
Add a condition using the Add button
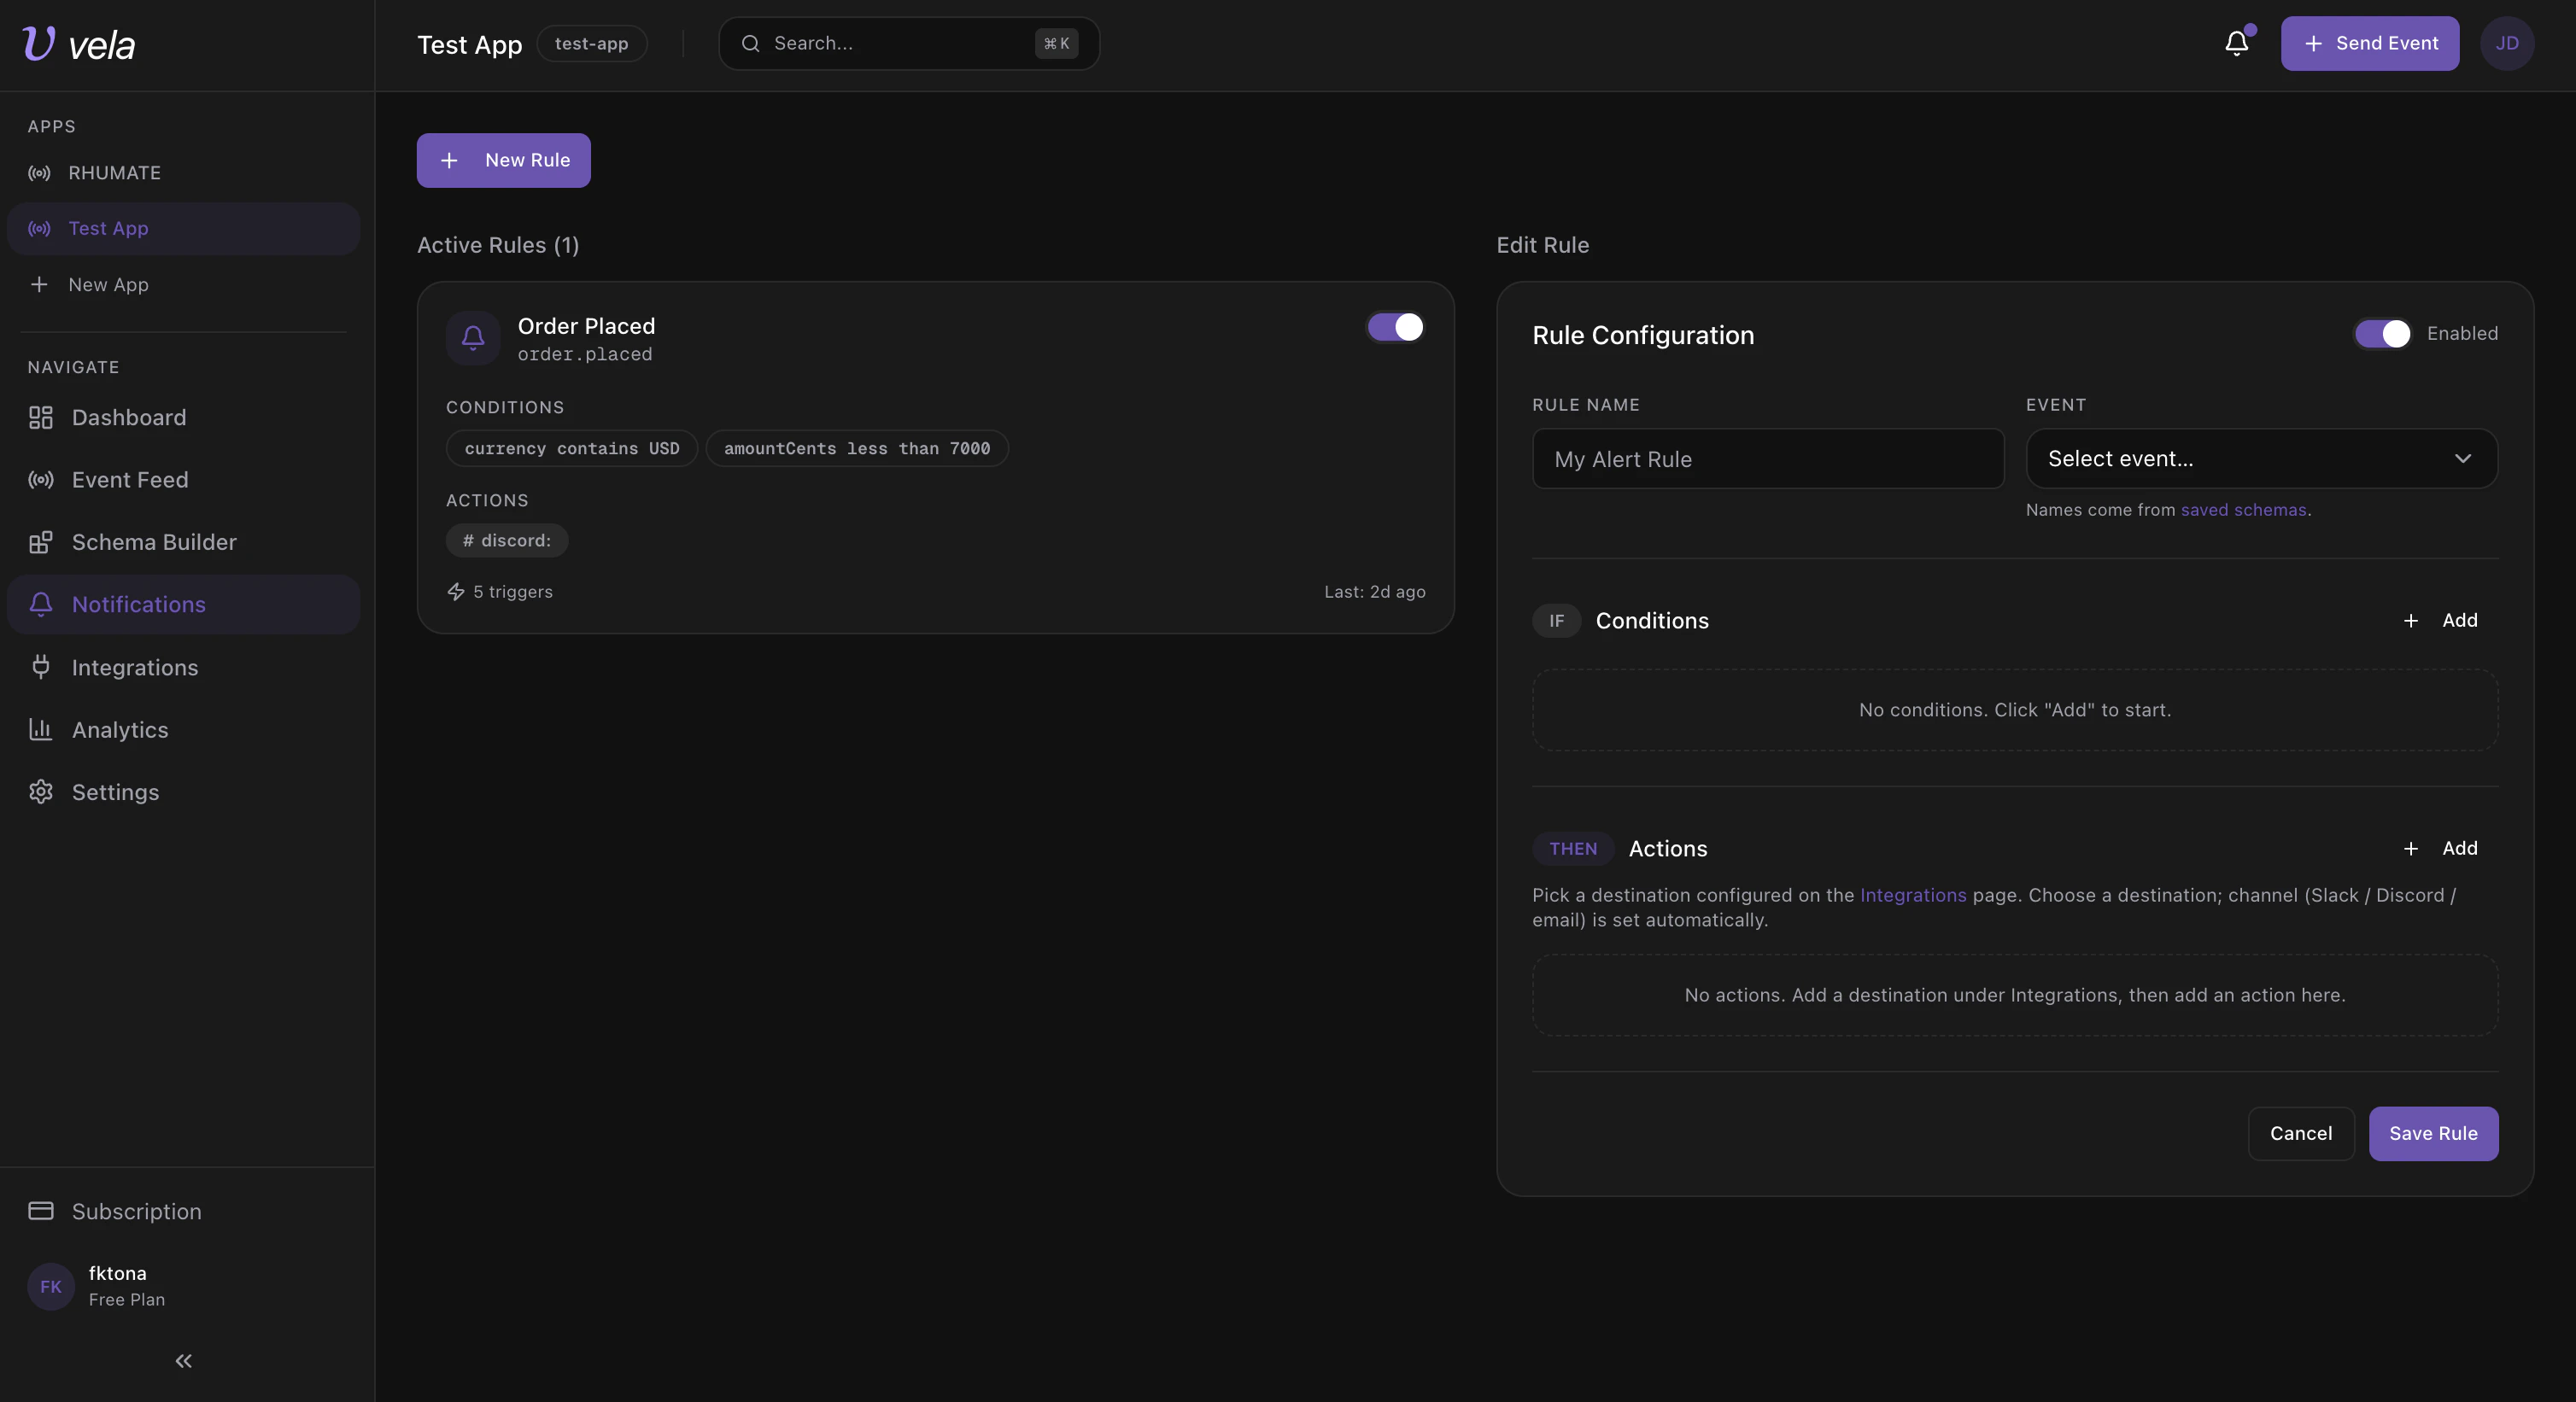coord(2440,620)
